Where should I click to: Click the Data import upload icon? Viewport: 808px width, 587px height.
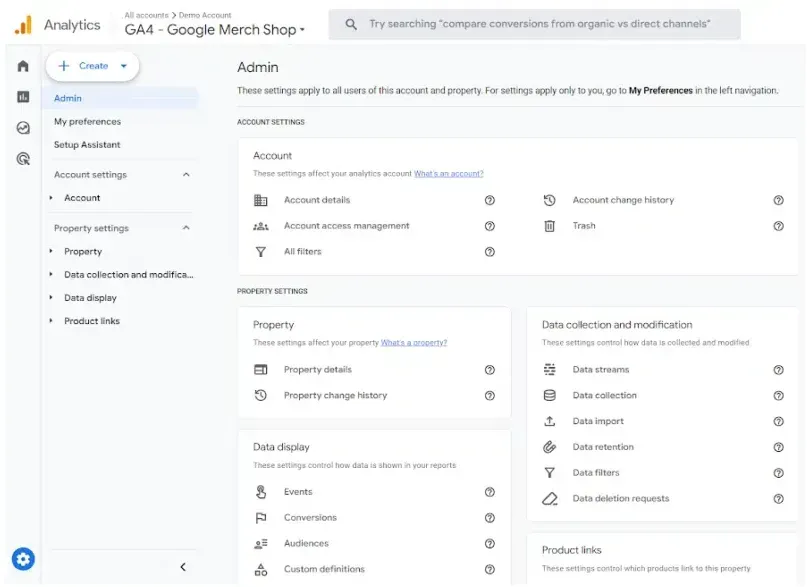[549, 421]
